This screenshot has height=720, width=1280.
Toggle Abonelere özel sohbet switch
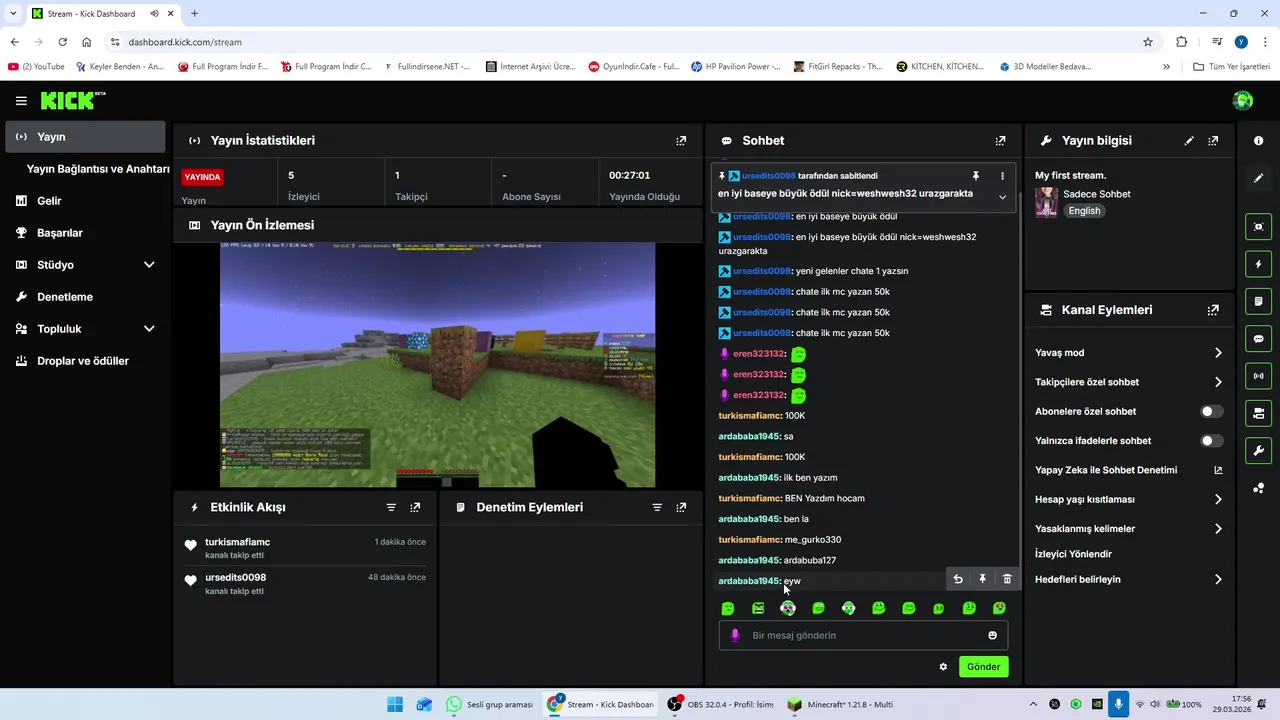(1211, 411)
